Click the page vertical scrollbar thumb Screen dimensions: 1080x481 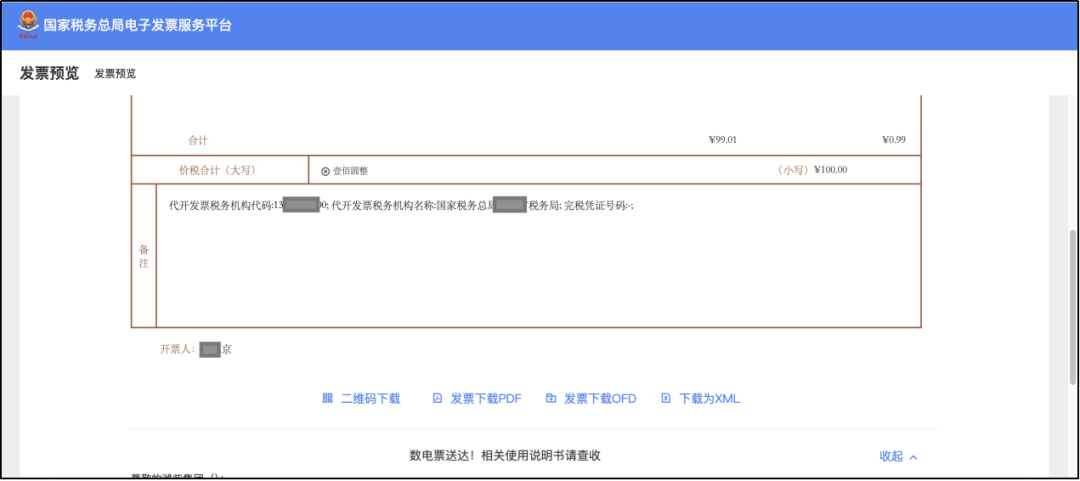[x=1072, y=306]
